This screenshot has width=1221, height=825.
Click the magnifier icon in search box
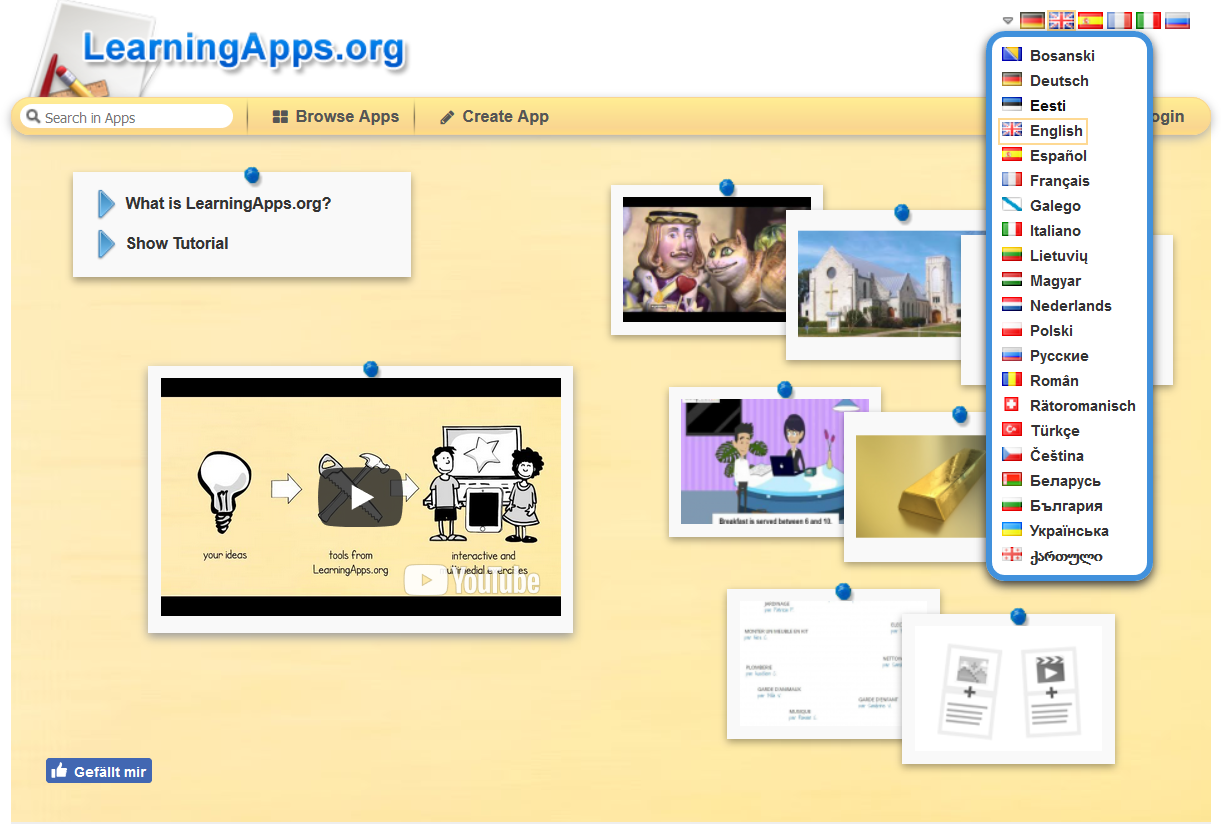click(32, 117)
